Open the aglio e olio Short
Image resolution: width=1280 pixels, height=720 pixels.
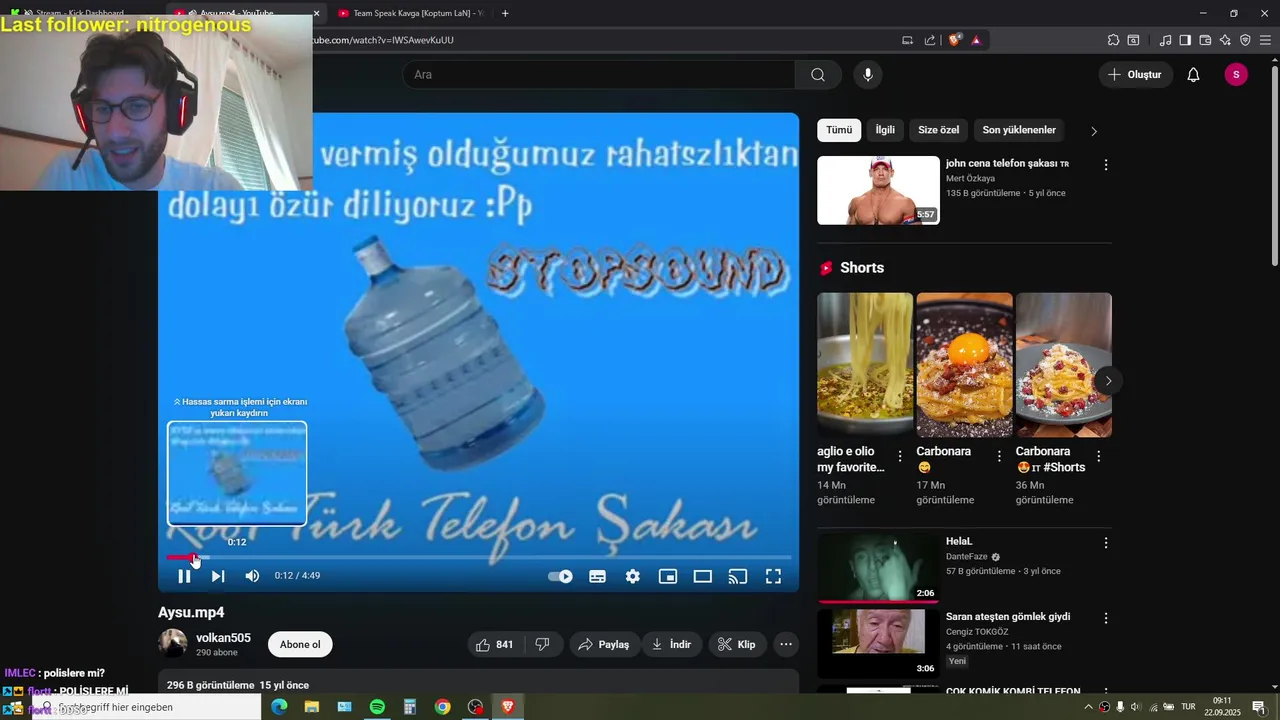[865, 365]
